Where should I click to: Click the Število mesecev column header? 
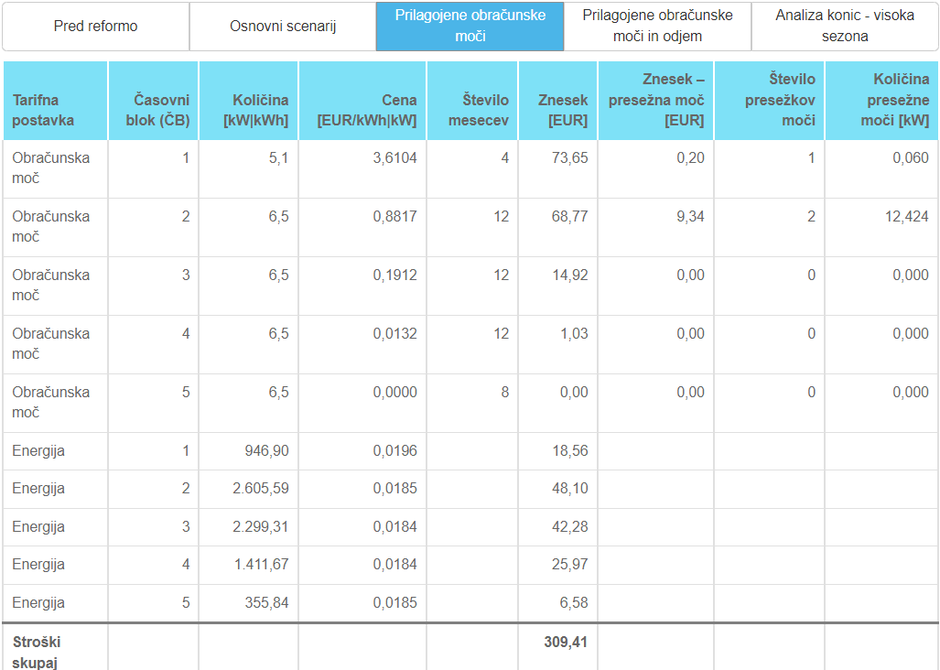point(485,110)
